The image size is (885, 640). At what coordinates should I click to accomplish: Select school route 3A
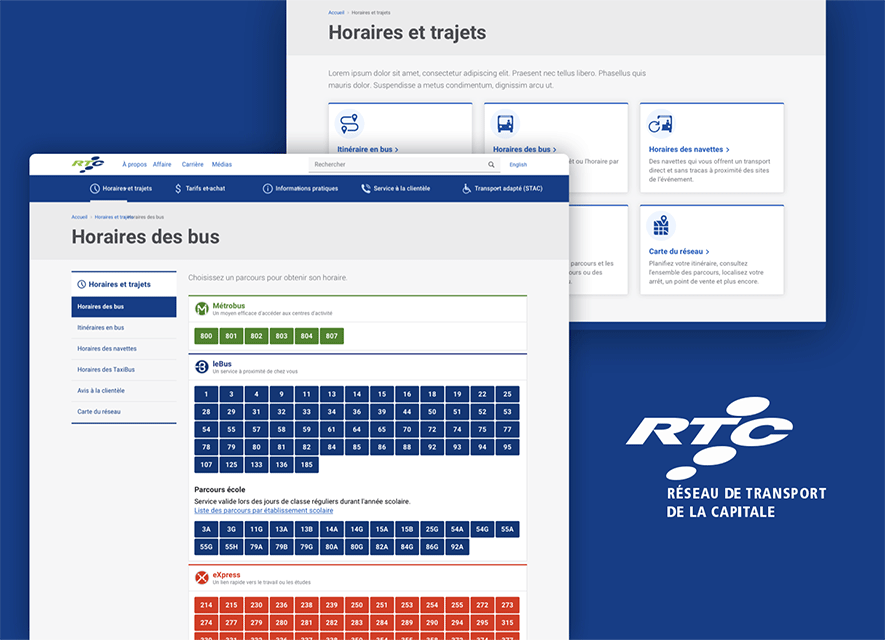coord(206,529)
